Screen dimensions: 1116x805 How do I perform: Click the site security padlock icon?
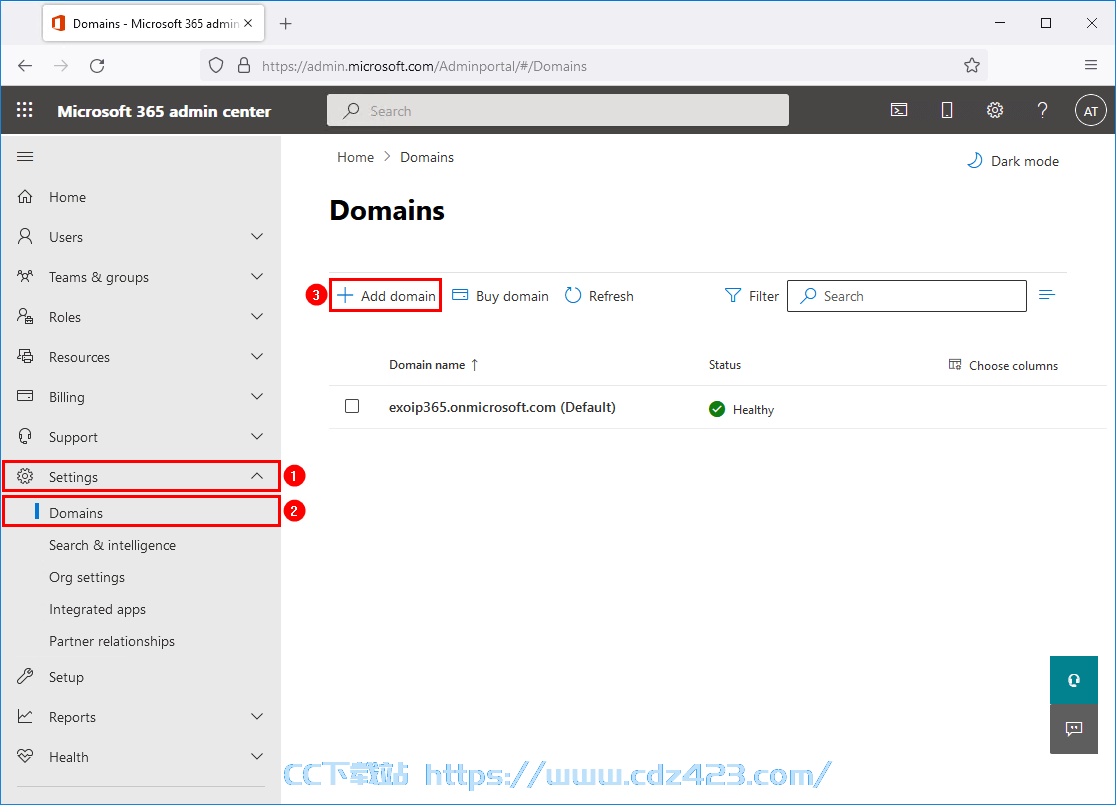pos(243,66)
